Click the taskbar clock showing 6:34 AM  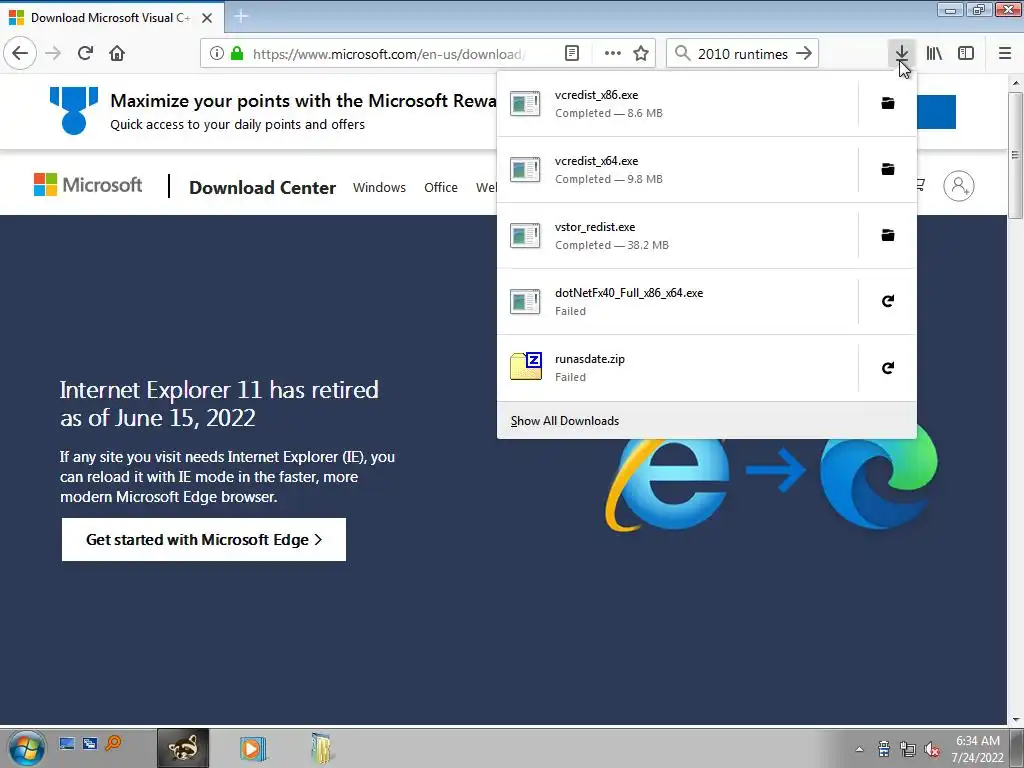pos(978,748)
